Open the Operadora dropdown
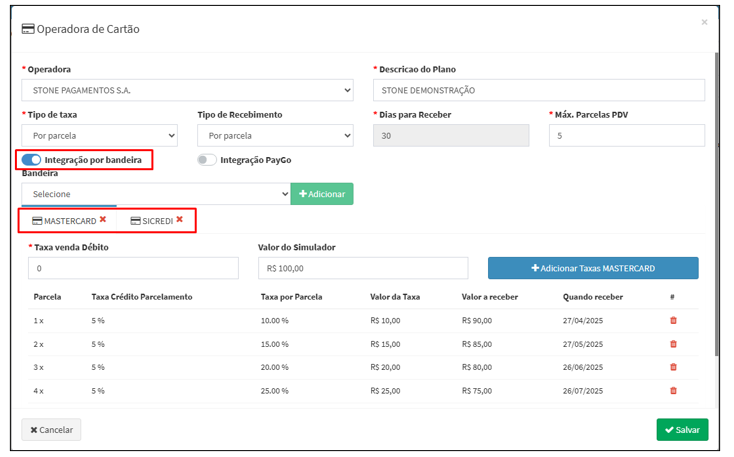This screenshot has height=457, width=734. point(187,91)
